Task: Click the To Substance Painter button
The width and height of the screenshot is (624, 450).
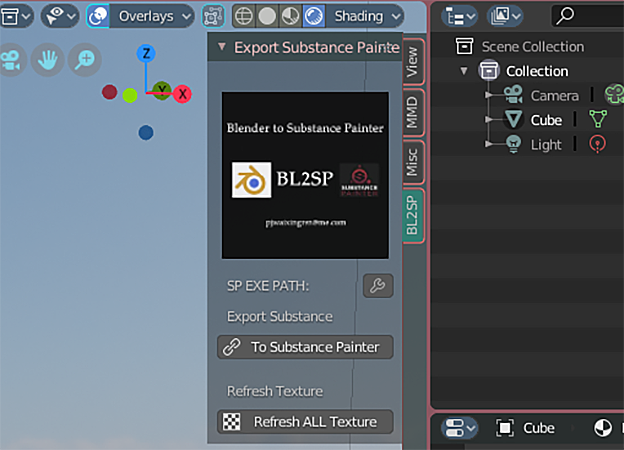Action: click(x=305, y=347)
